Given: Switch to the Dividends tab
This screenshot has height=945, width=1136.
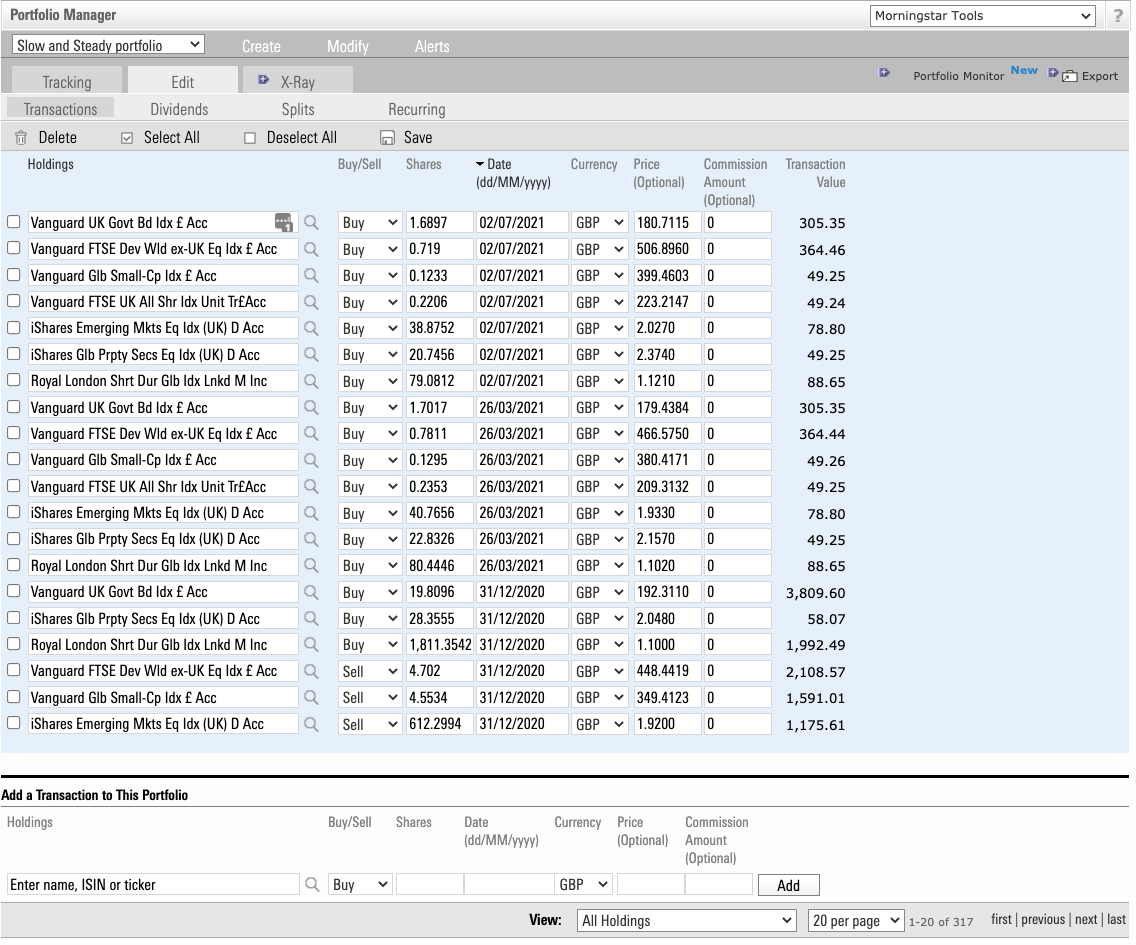Looking at the screenshot, I should click(179, 108).
